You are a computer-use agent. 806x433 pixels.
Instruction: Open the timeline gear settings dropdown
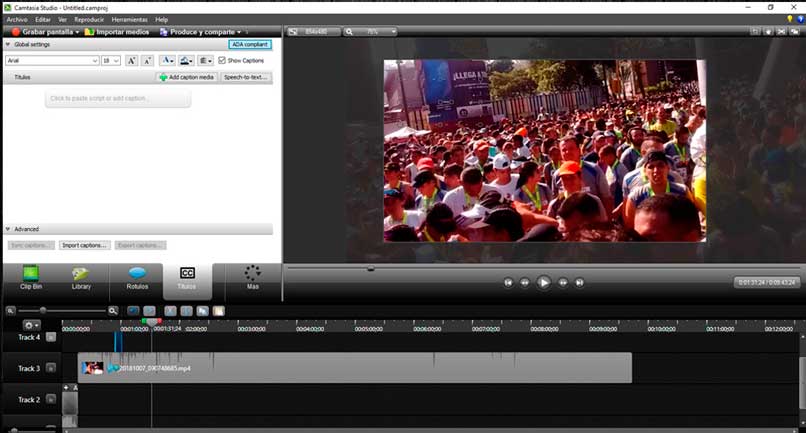pos(31,325)
